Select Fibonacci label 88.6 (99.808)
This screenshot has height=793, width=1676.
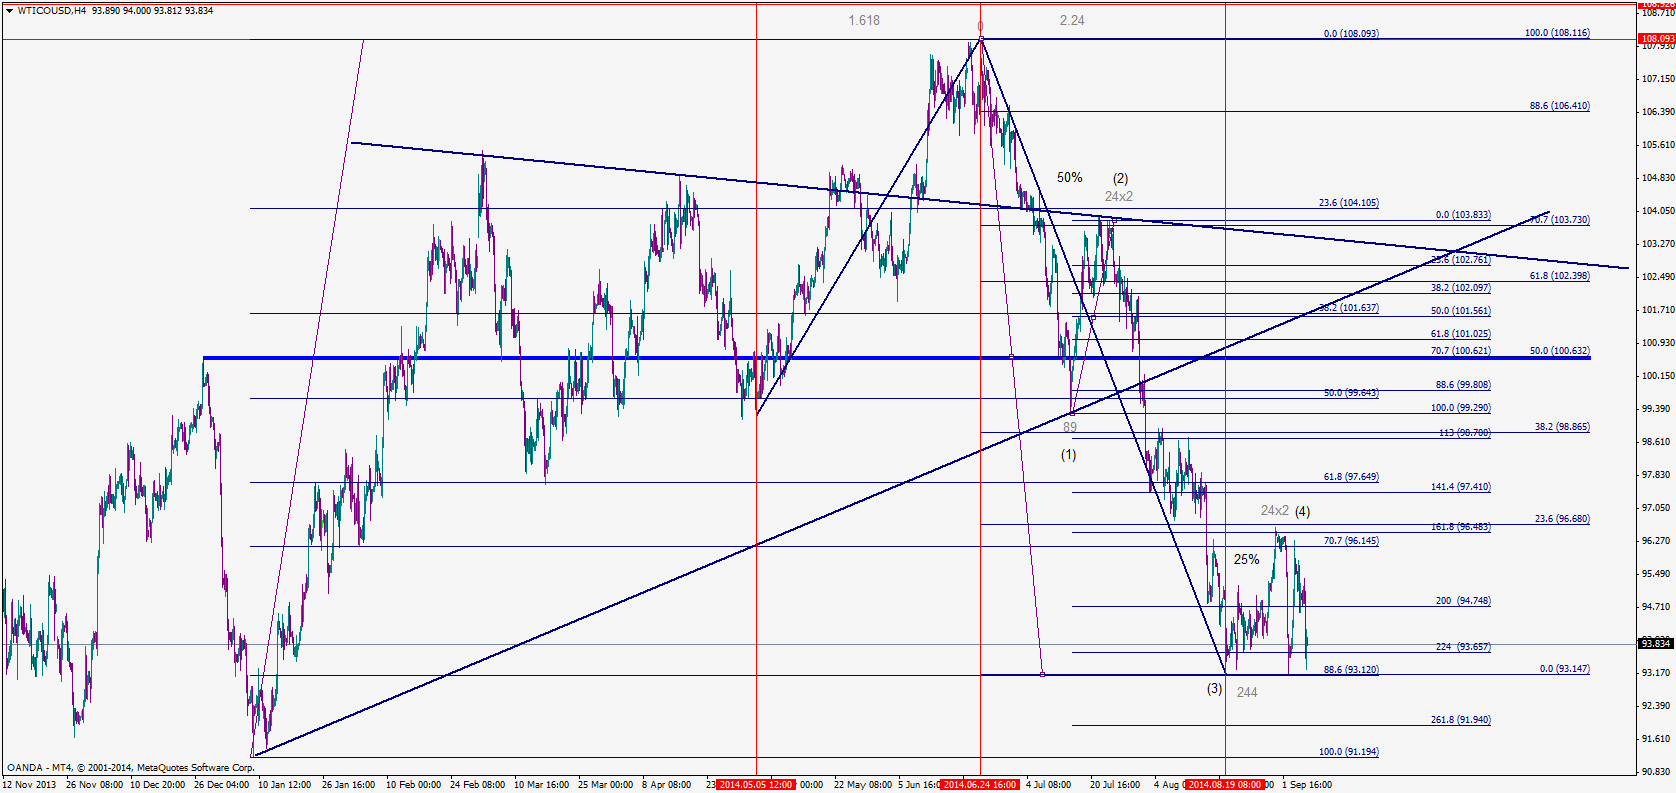click(x=1463, y=384)
